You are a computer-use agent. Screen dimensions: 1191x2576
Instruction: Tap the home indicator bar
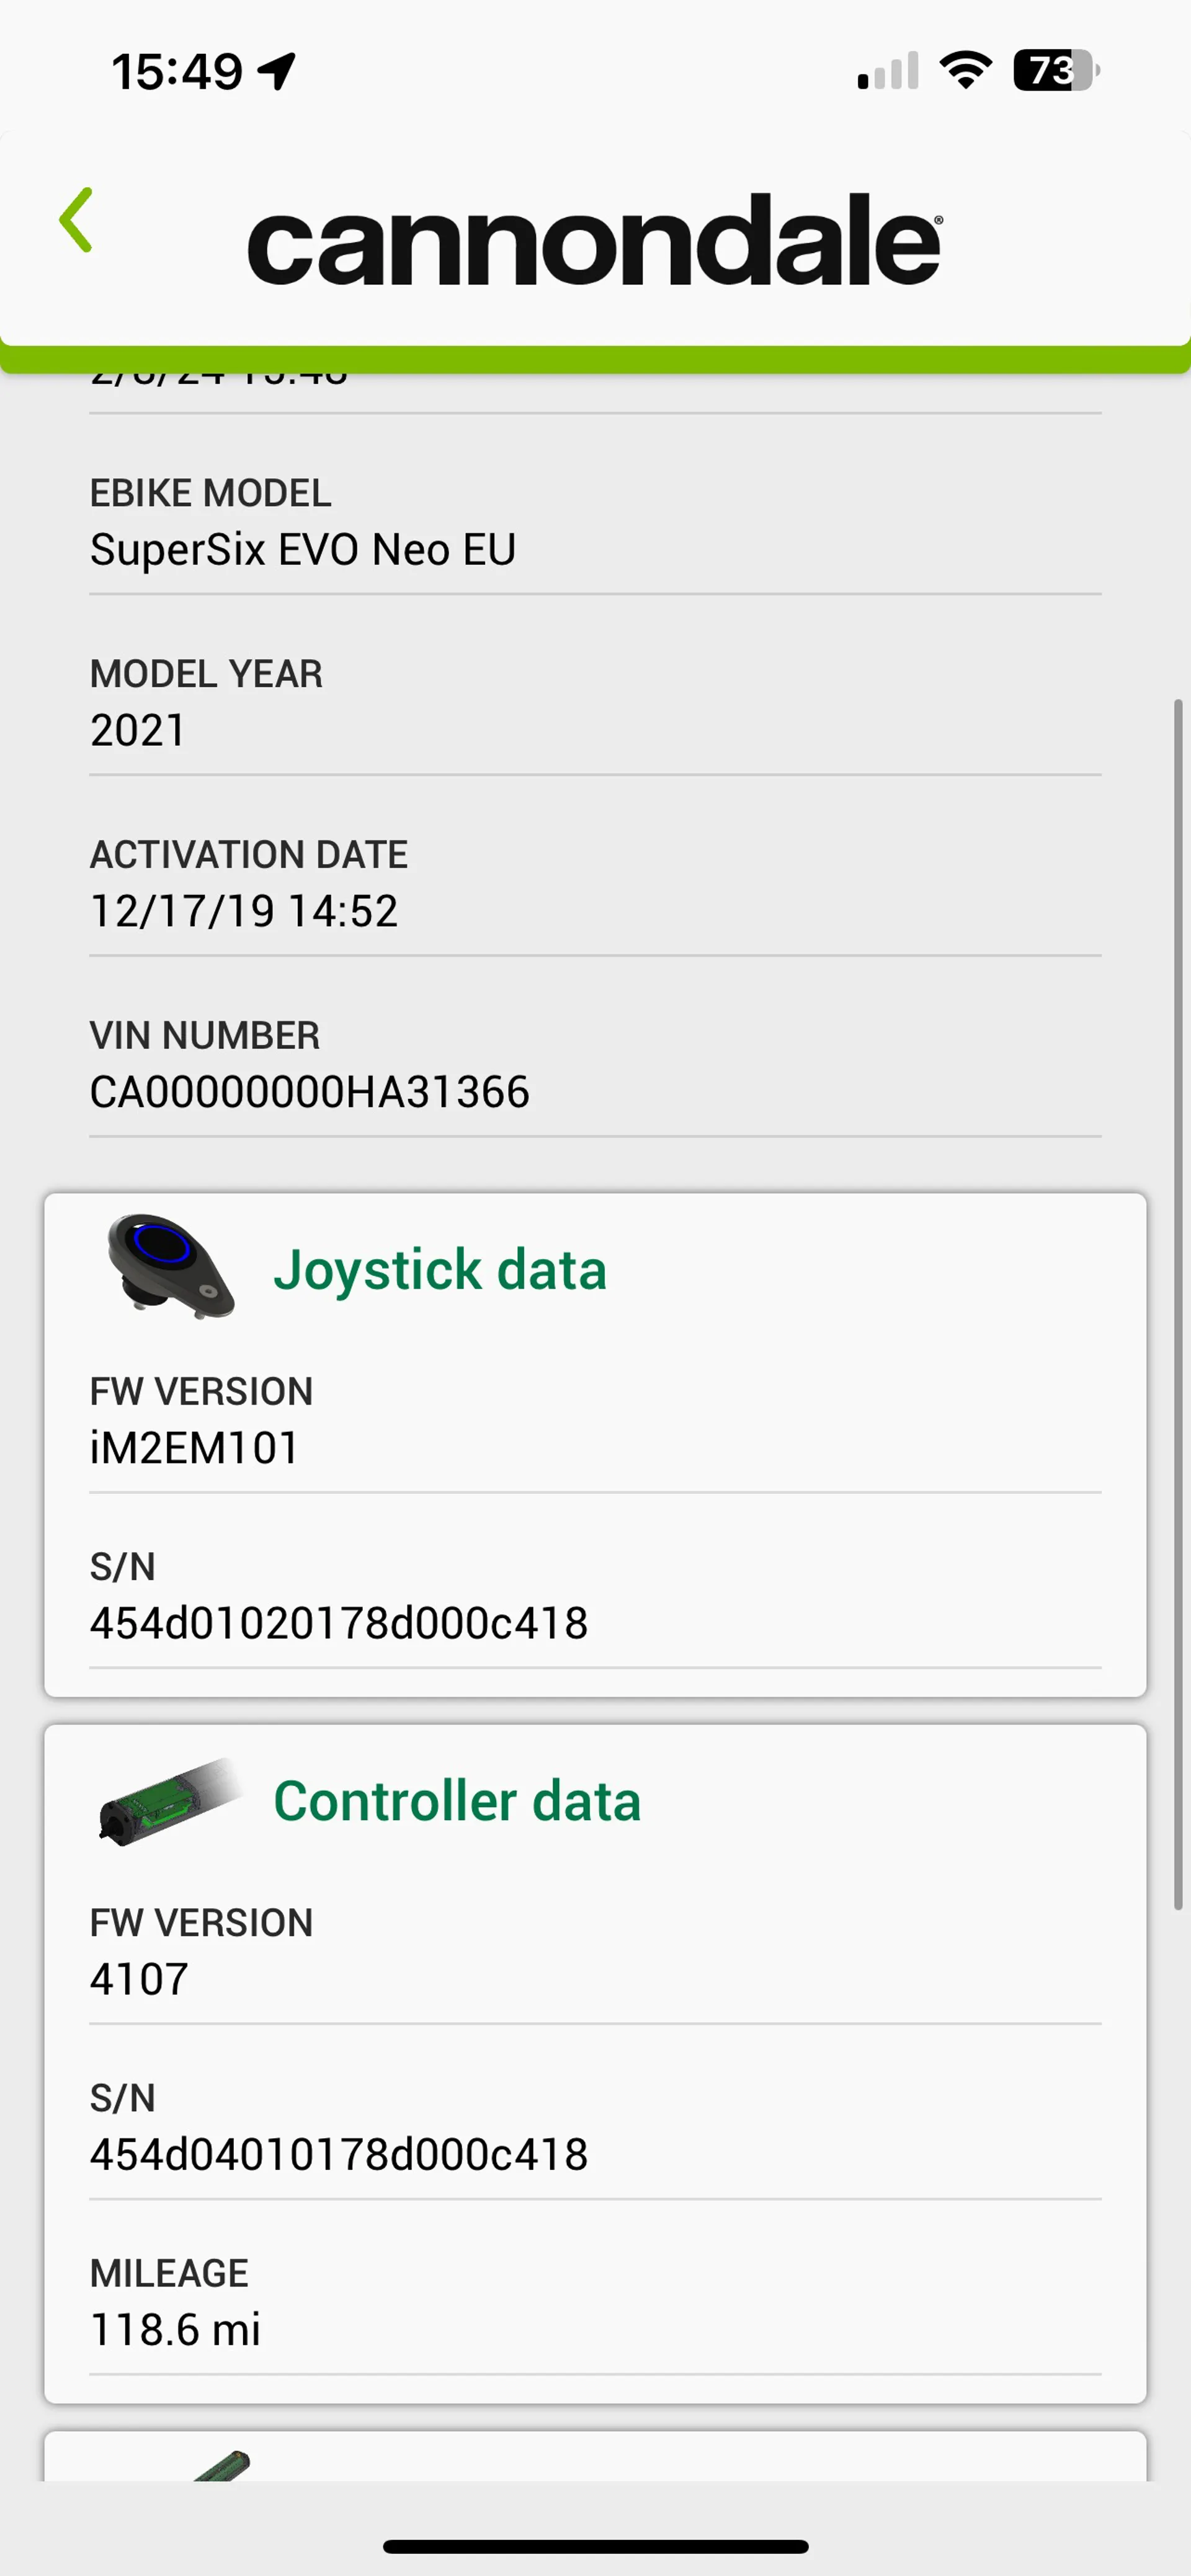click(595, 2546)
